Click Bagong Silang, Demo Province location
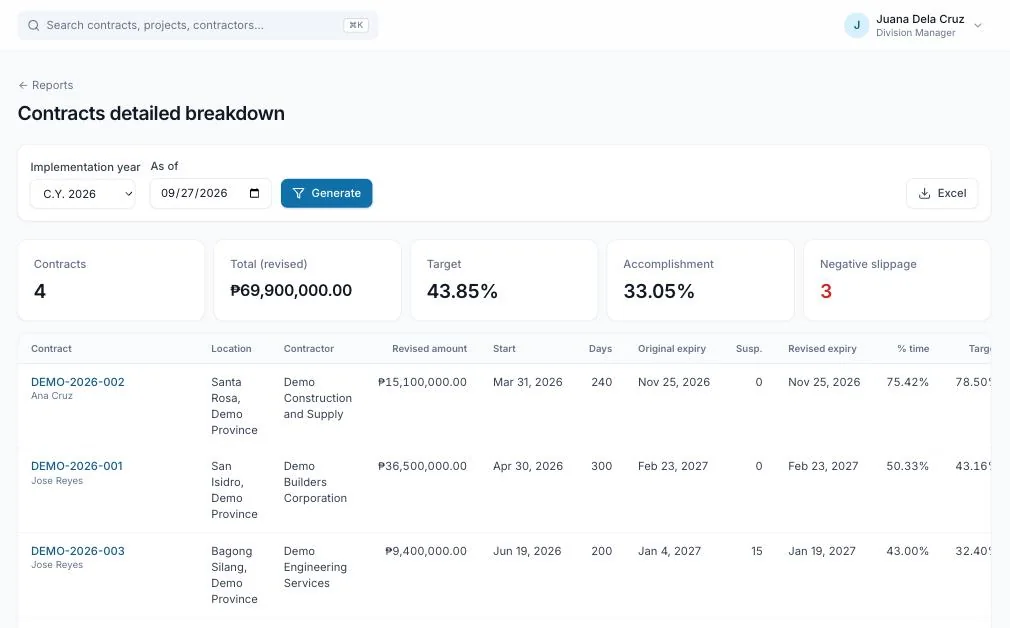 tap(234, 575)
